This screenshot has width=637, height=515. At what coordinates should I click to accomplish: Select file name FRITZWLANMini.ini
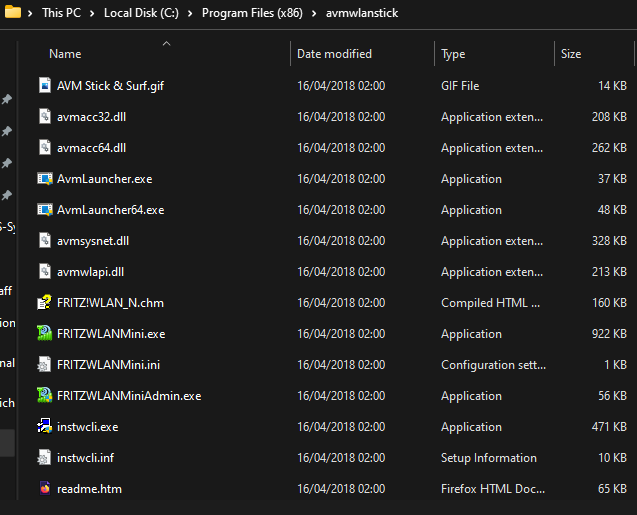pyautogui.click(x=108, y=365)
